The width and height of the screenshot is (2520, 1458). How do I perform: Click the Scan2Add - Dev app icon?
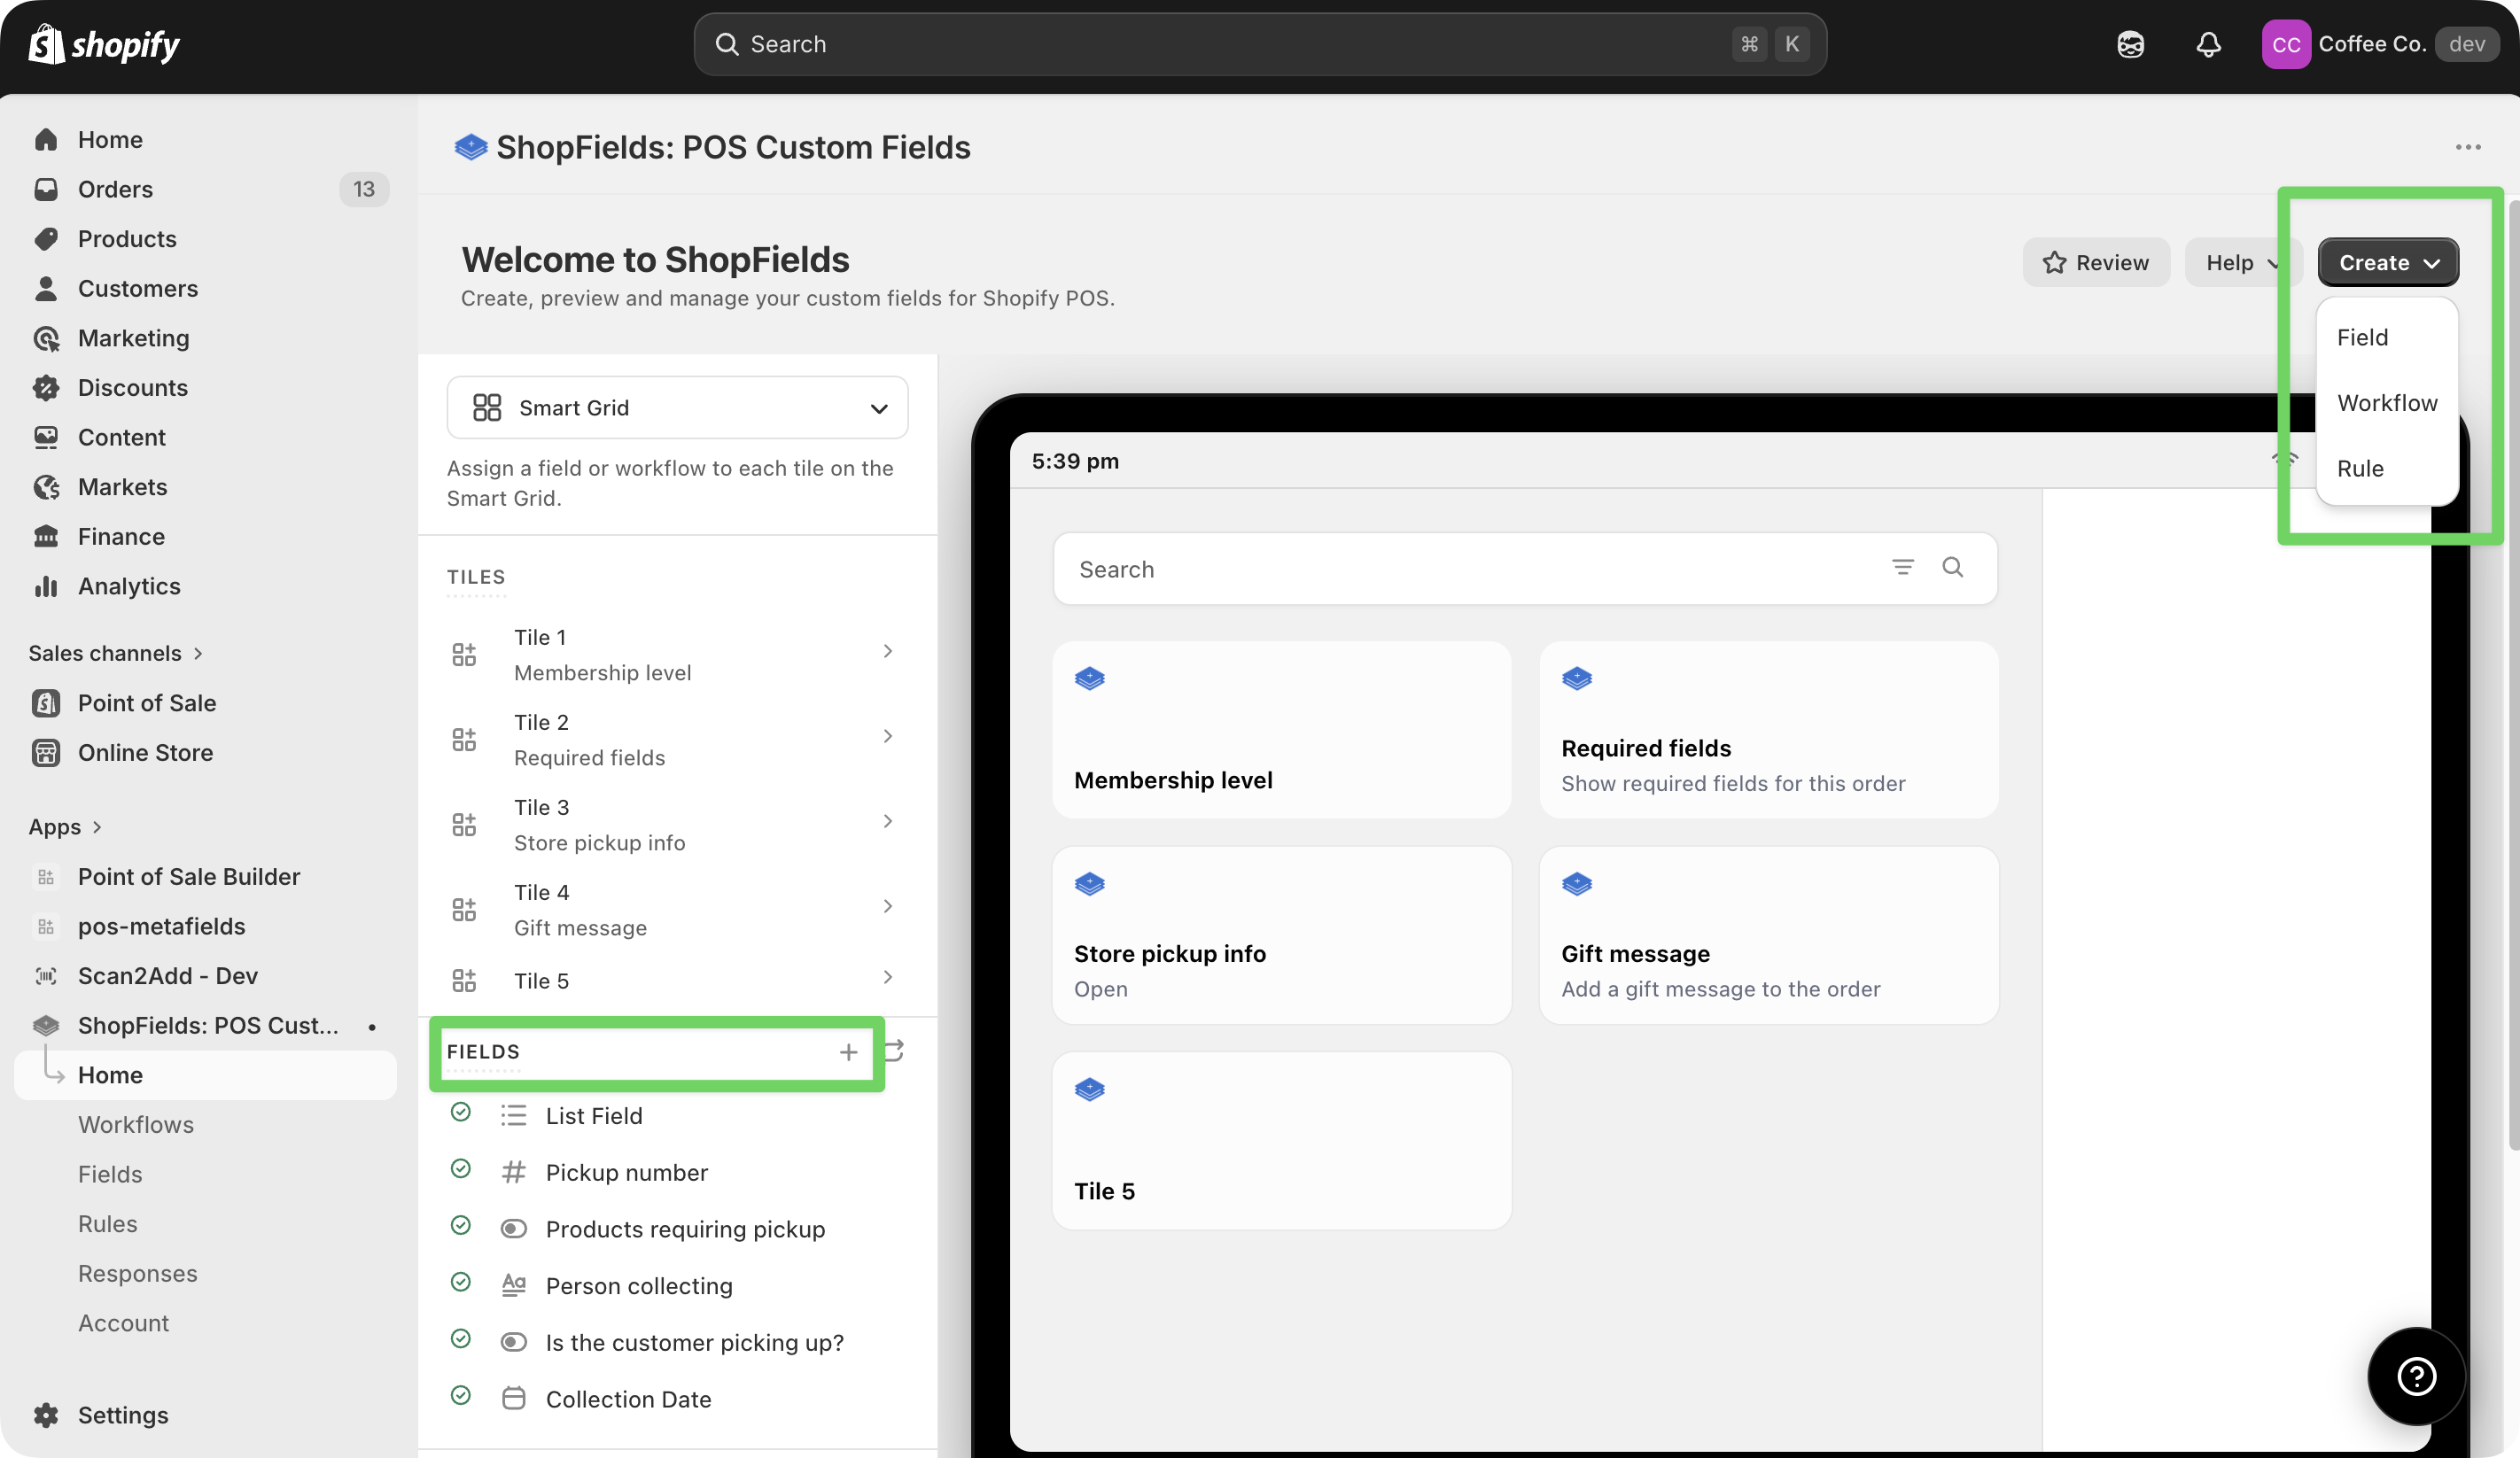click(46, 976)
